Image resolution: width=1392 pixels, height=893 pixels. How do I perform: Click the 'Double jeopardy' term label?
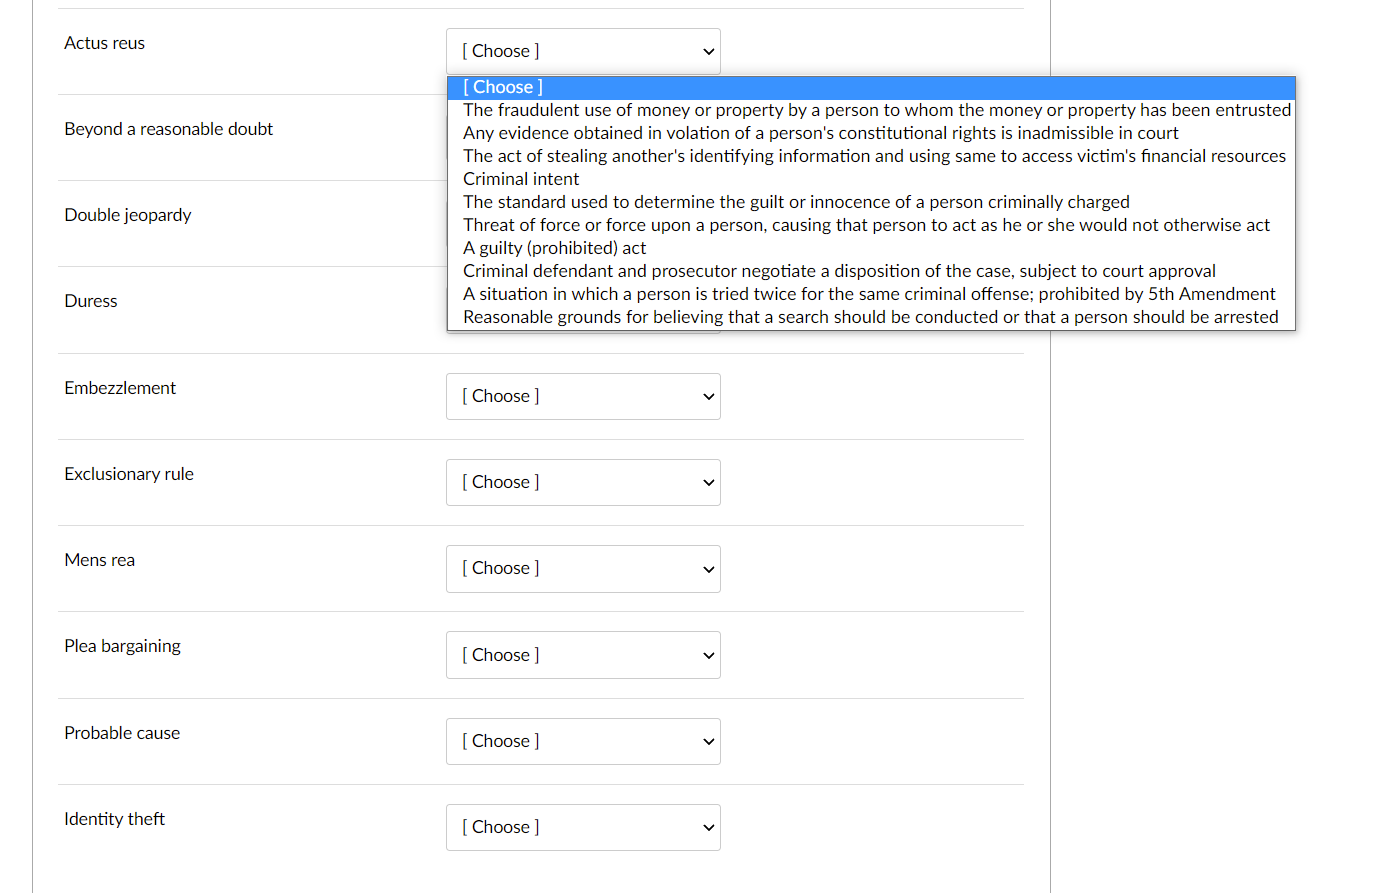(x=127, y=215)
